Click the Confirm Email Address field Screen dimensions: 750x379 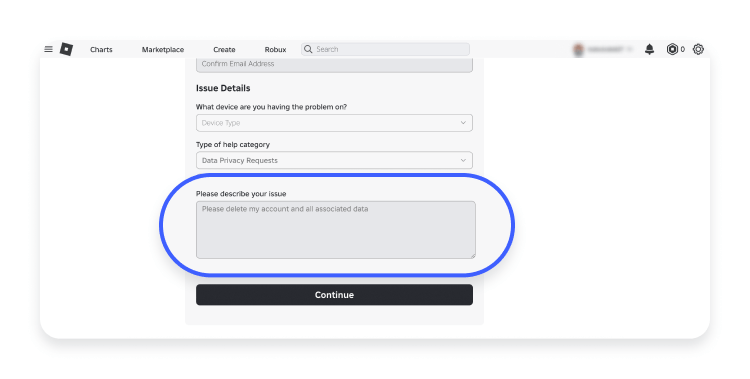334,65
